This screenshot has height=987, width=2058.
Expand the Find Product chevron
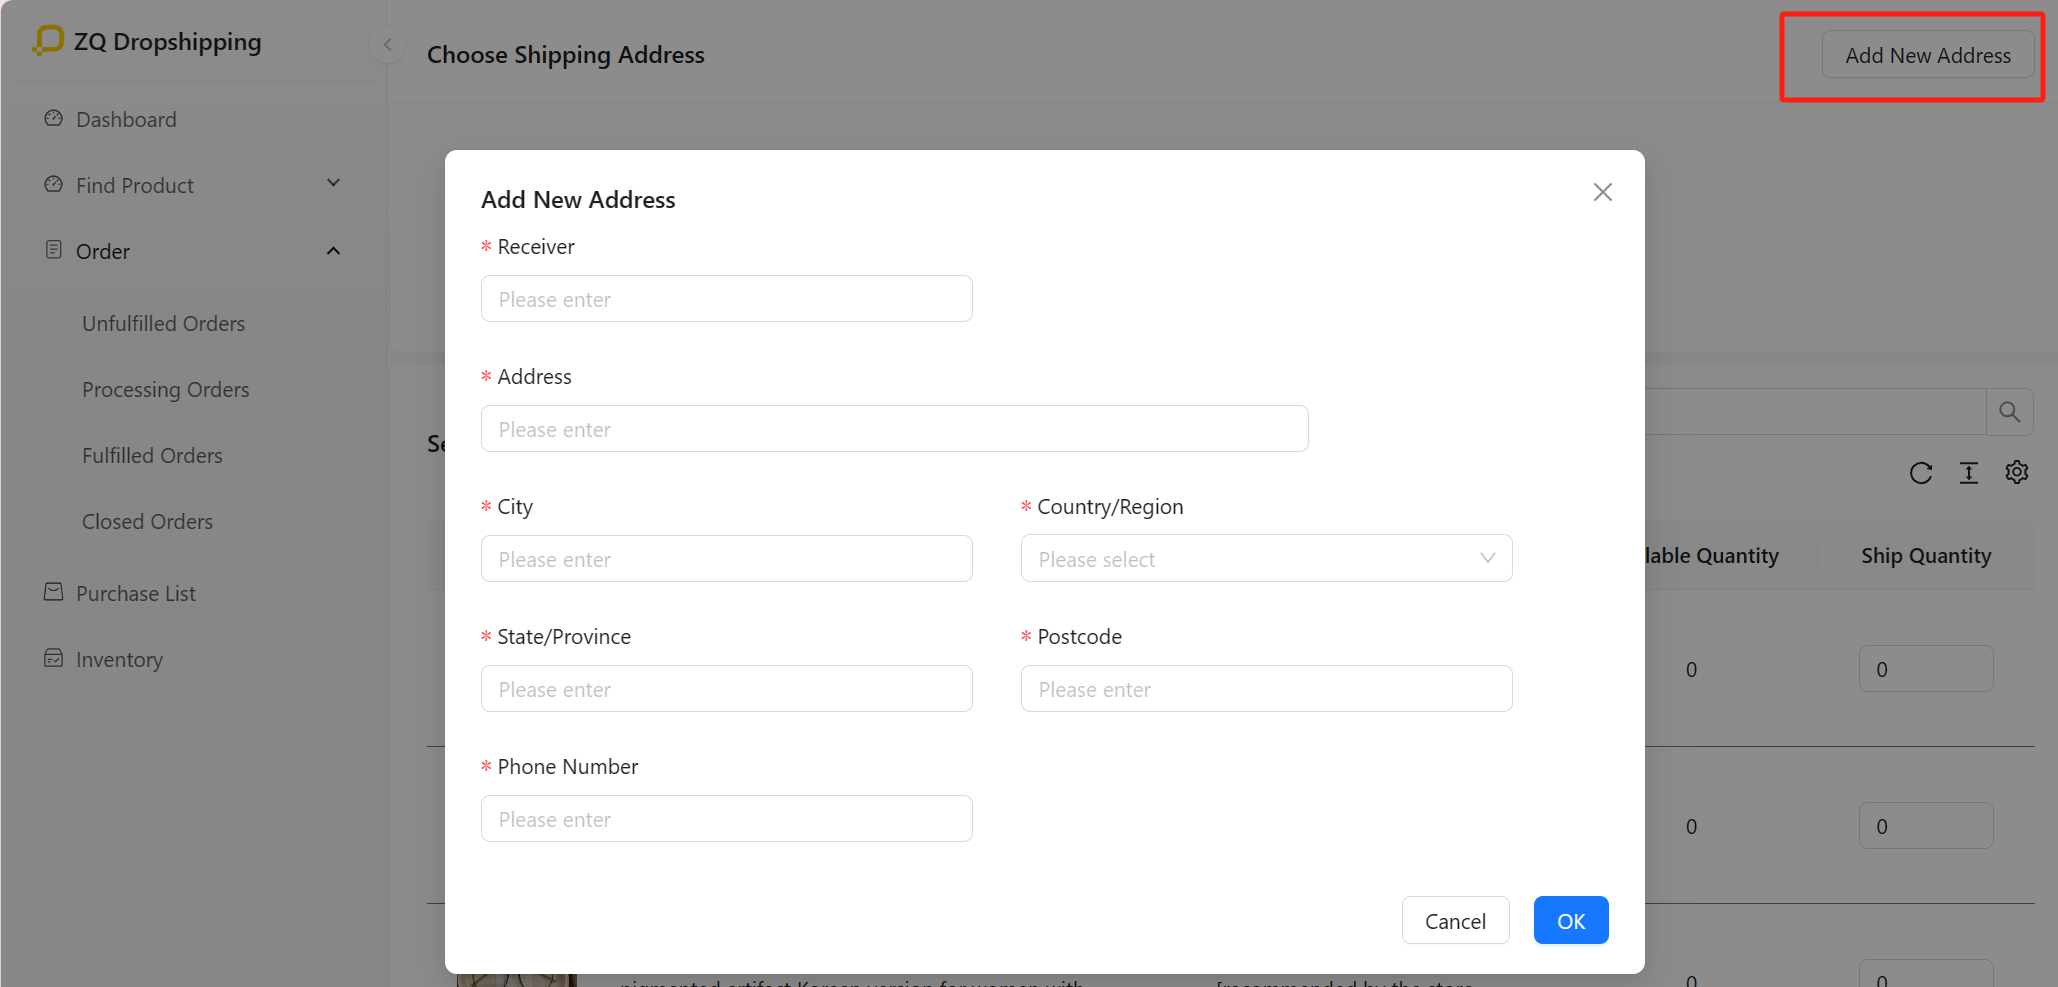coord(334,183)
